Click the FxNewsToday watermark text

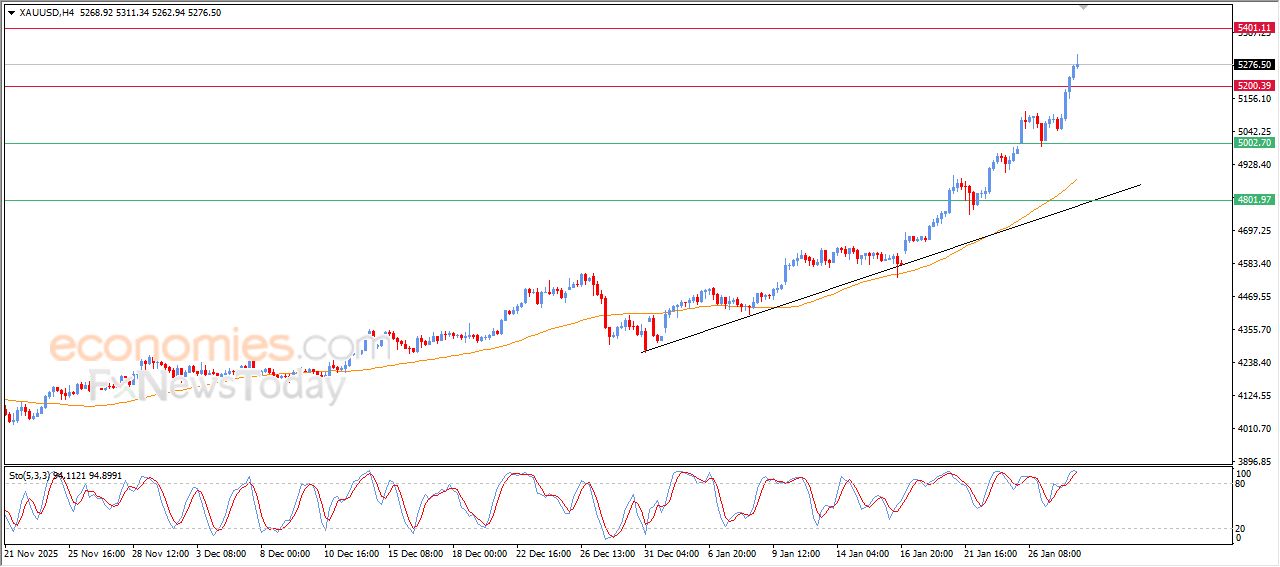pyautogui.click(x=215, y=383)
